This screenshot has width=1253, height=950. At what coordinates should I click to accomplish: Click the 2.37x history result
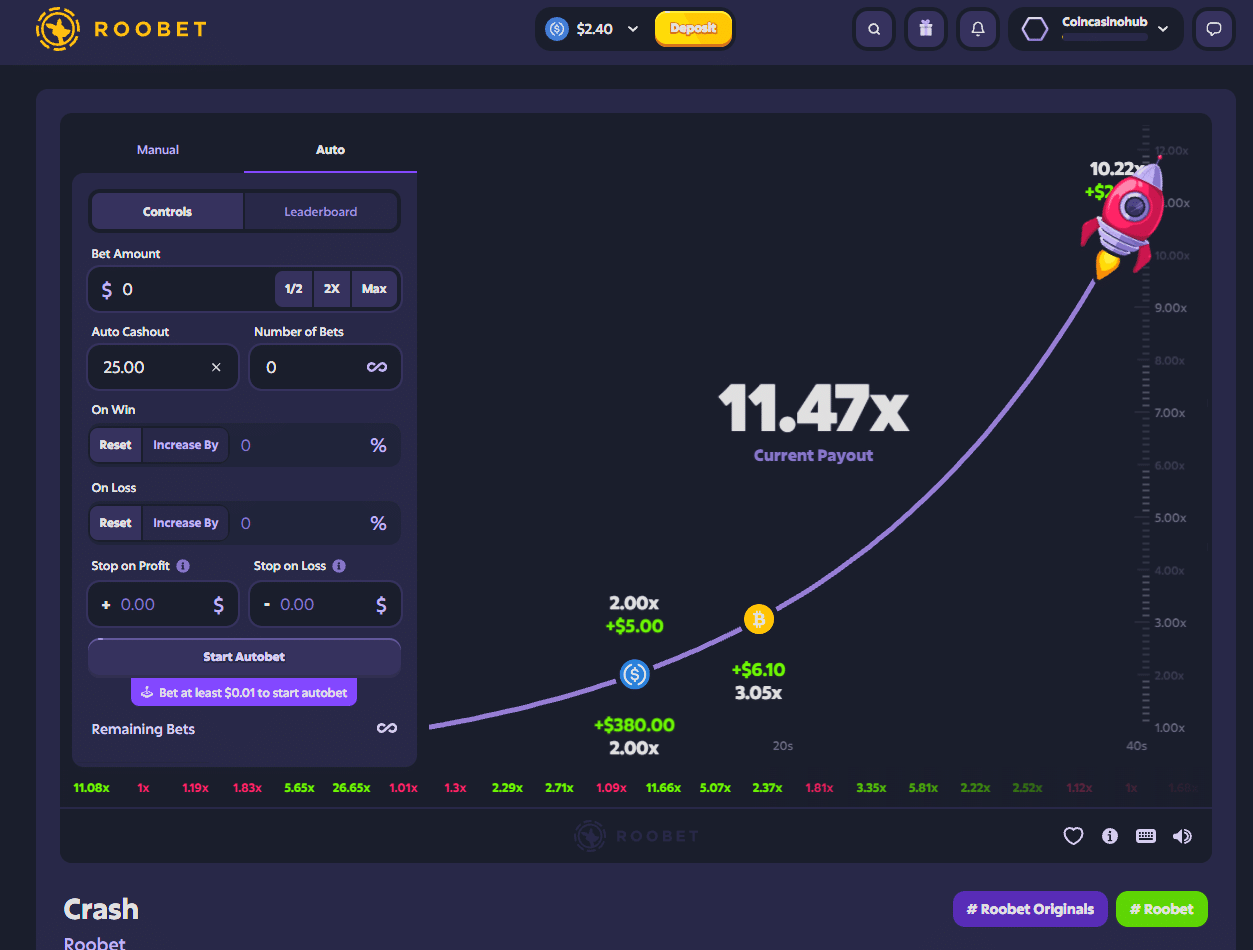[767, 788]
